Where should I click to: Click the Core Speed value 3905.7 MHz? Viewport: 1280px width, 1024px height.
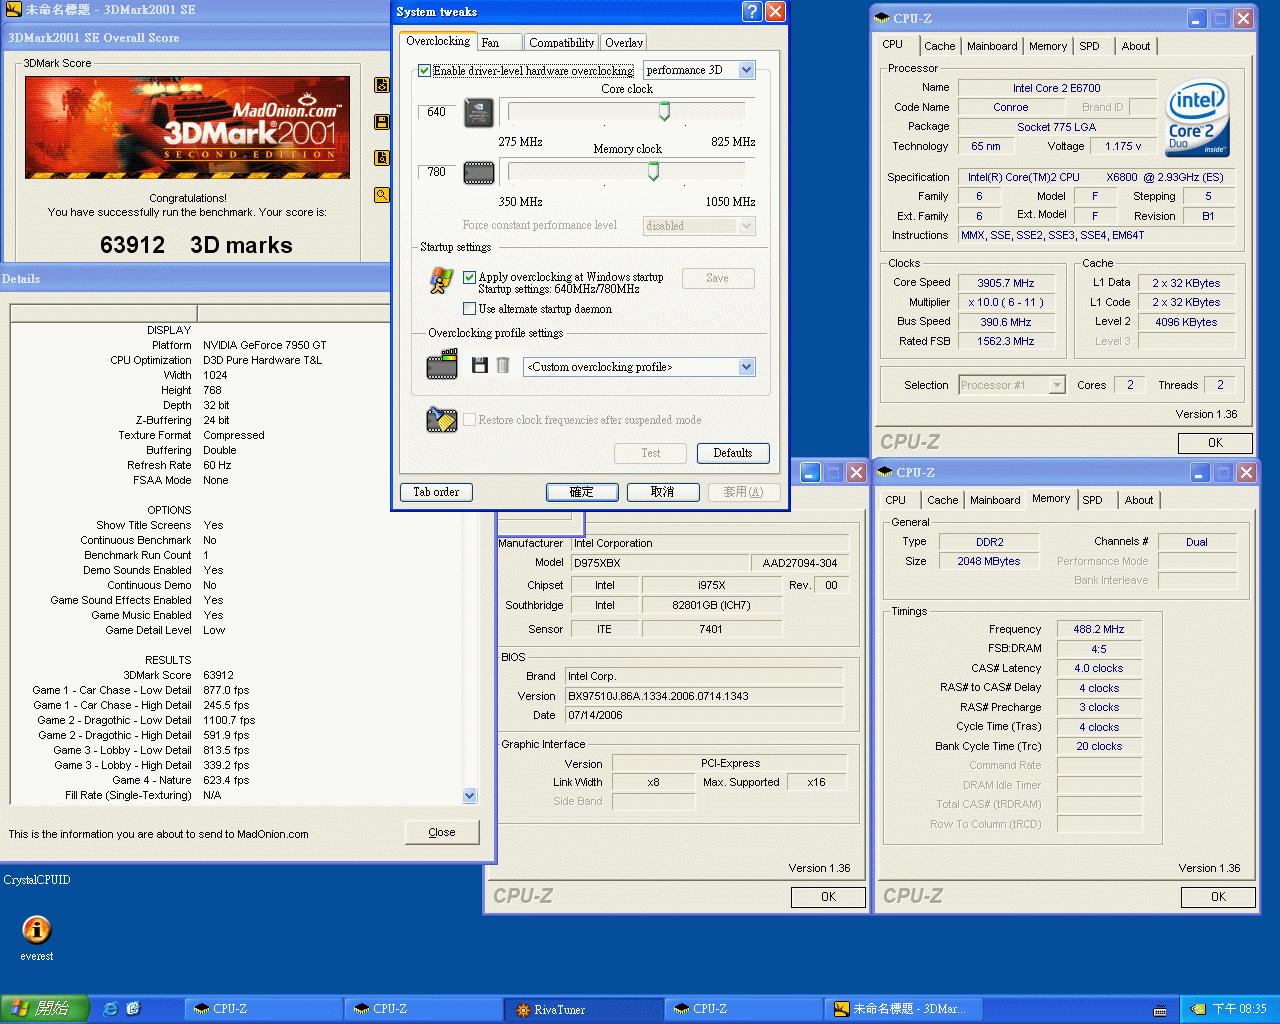(x=1006, y=283)
